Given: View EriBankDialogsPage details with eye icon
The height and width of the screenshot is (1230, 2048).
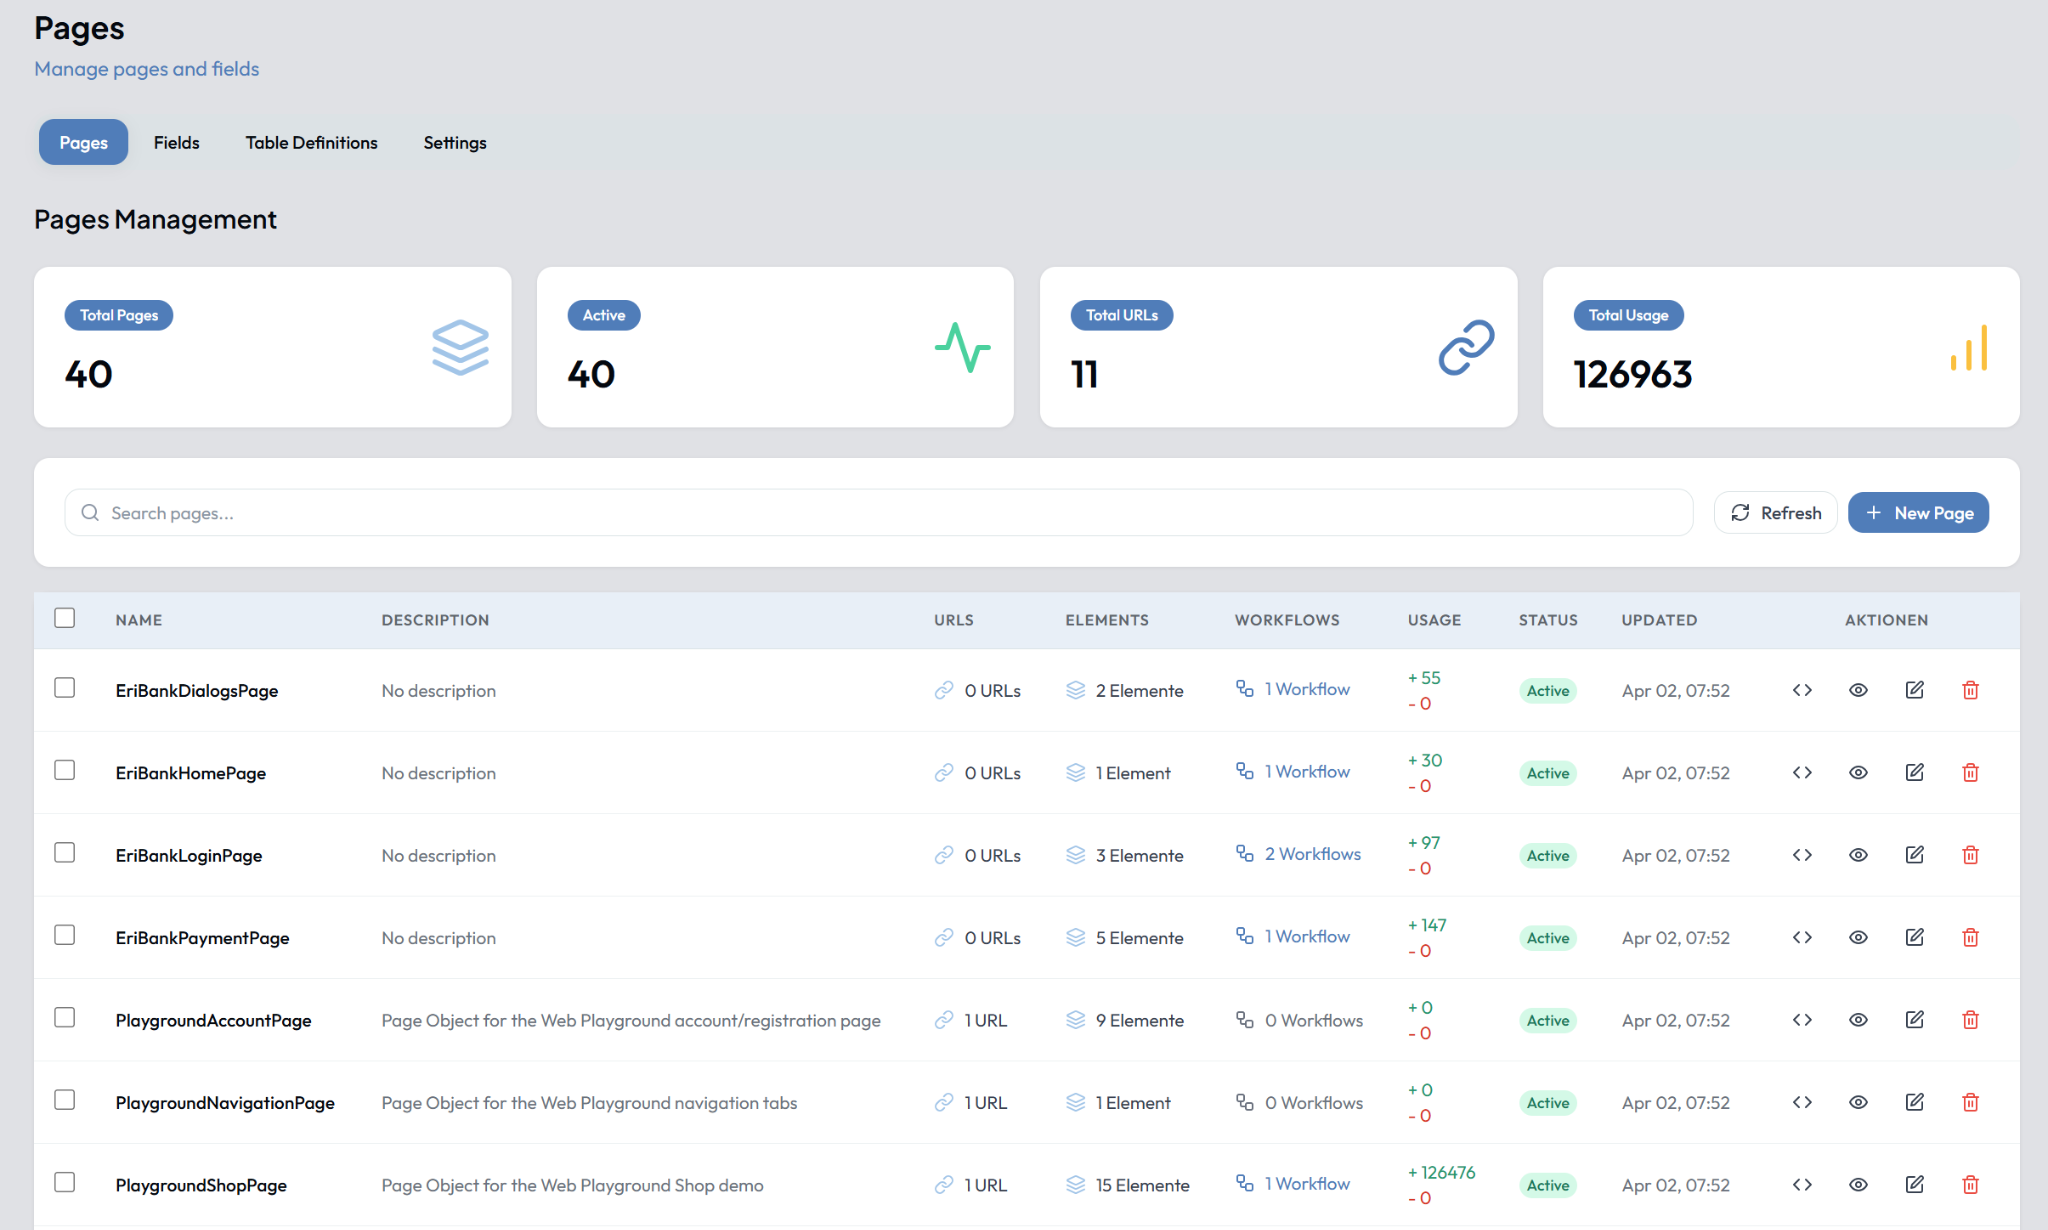Looking at the screenshot, I should (1858, 690).
